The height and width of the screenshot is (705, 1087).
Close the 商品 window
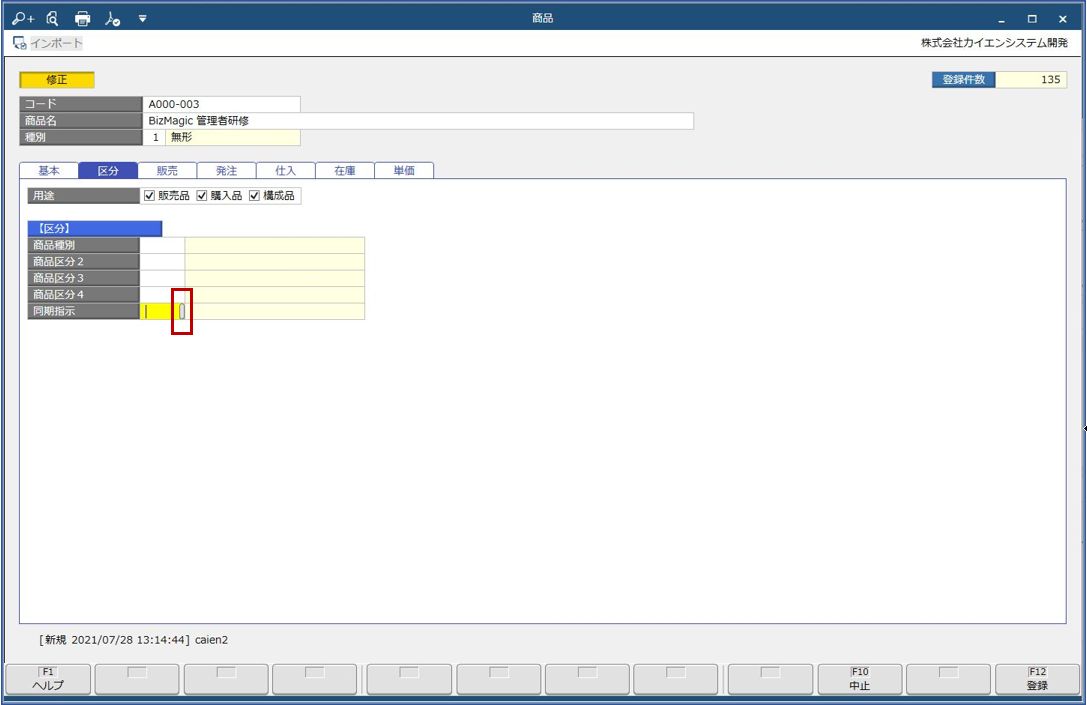tap(1062, 19)
